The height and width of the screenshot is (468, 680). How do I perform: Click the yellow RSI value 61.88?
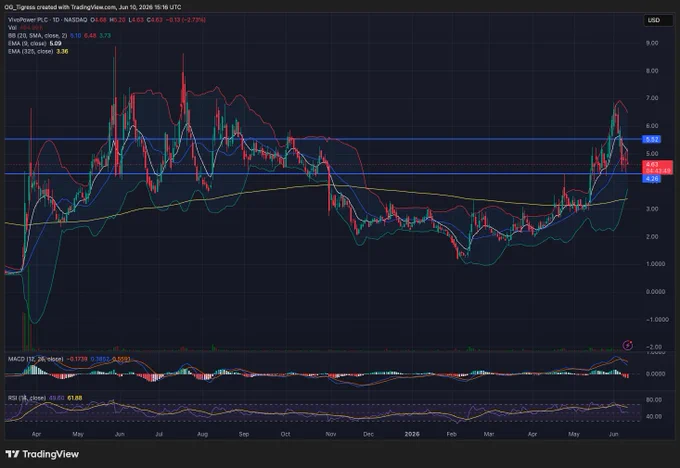75,398
